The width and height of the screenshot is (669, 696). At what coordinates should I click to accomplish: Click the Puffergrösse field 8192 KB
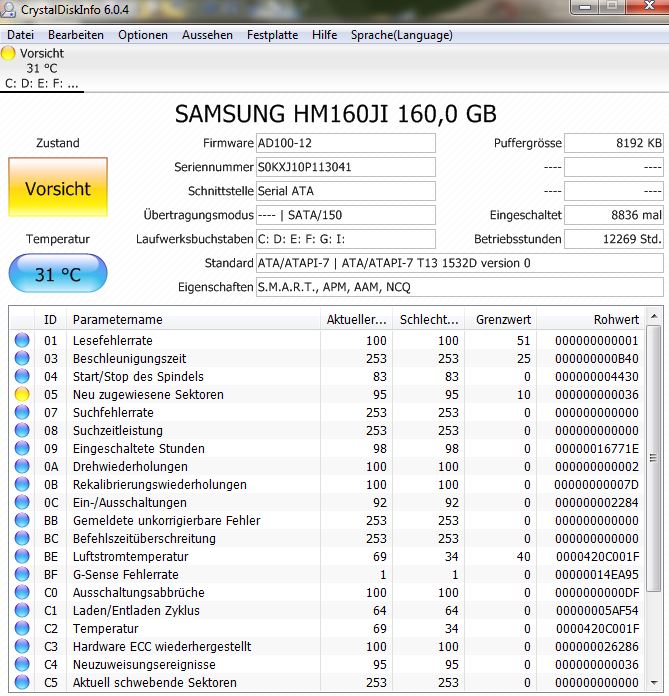click(x=614, y=143)
